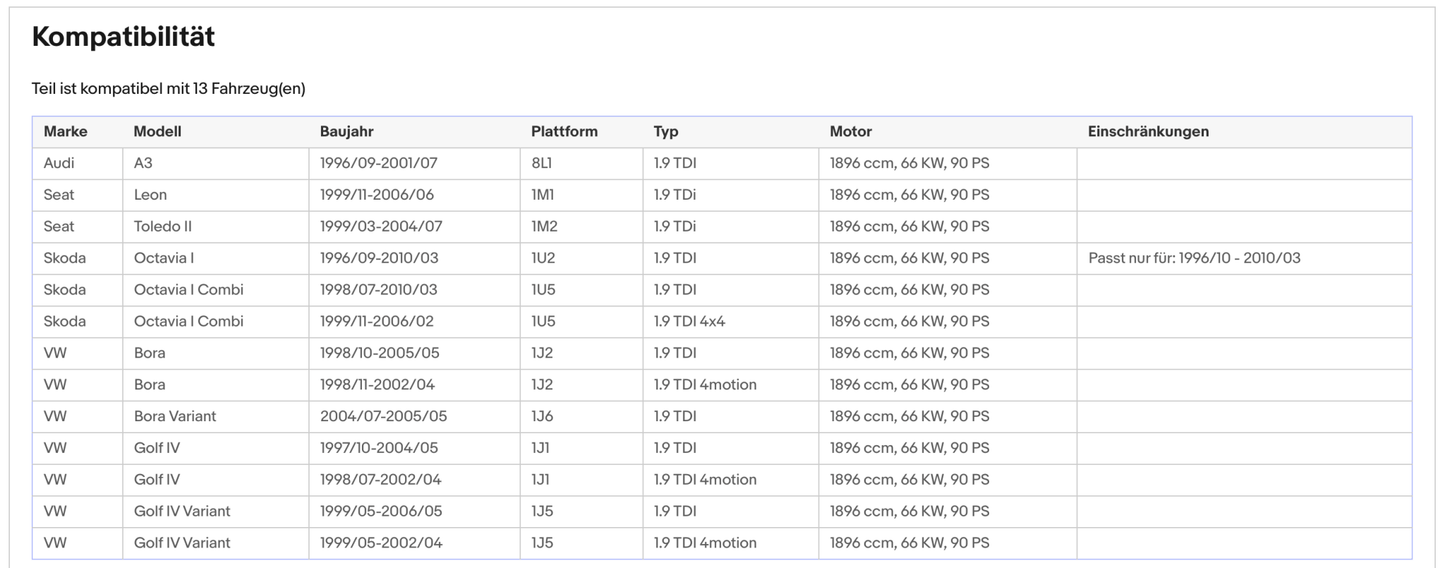Click the Marke column header
Screen dimensions: 1445x568
[65, 132]
